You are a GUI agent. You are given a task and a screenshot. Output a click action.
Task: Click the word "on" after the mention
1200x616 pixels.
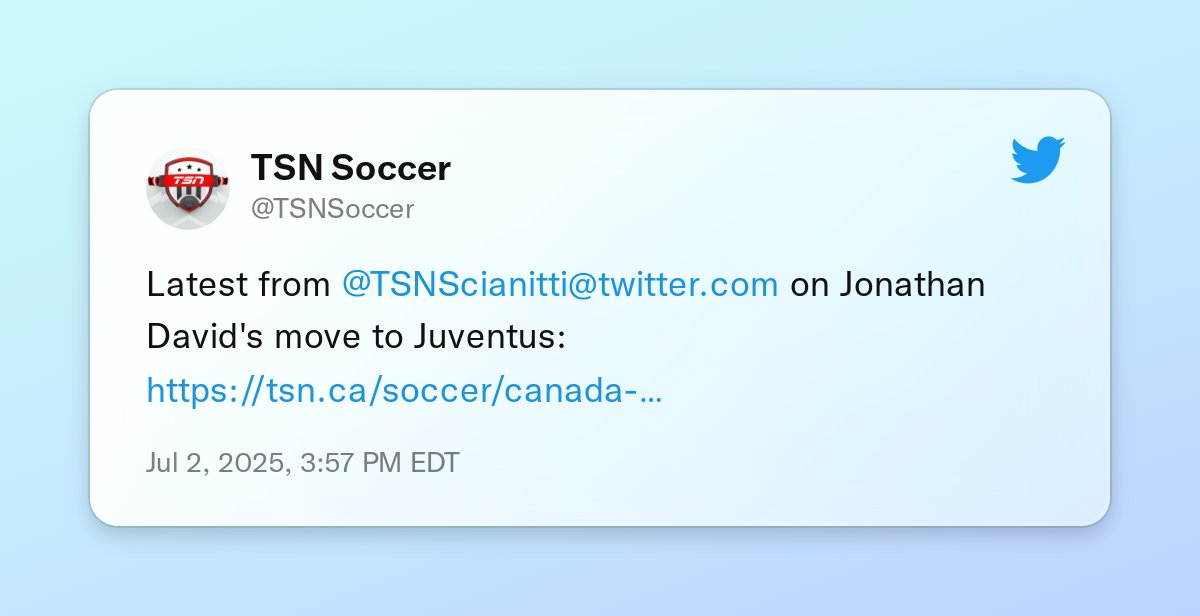[x=809, y=287]
